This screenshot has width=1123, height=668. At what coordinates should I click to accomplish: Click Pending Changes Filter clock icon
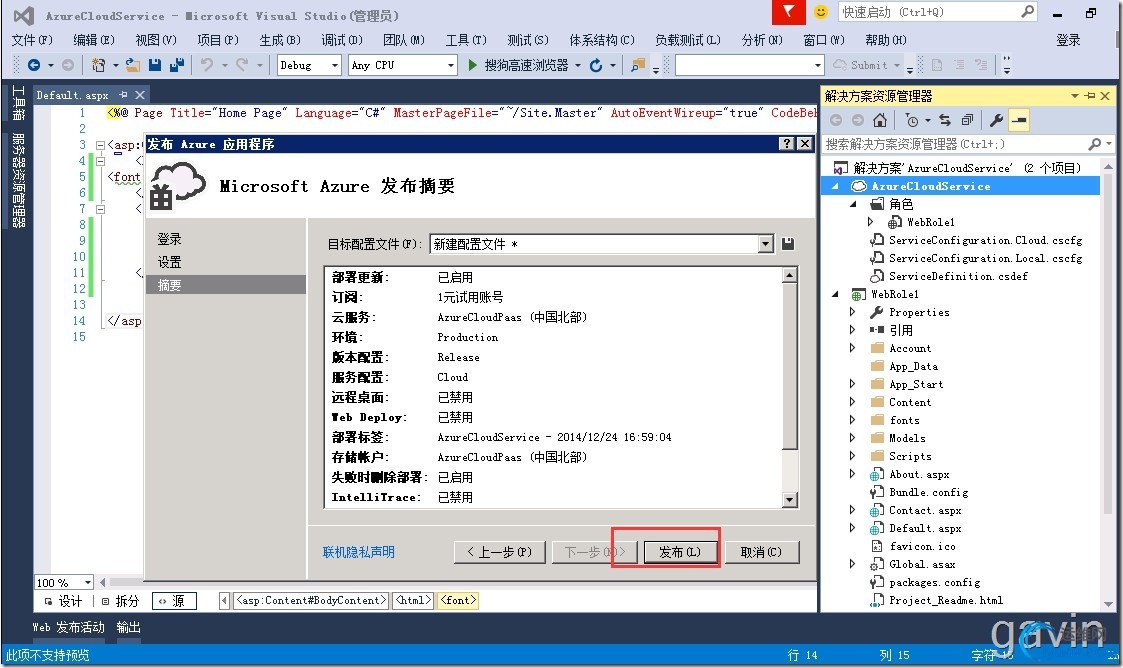pos(911,120)
